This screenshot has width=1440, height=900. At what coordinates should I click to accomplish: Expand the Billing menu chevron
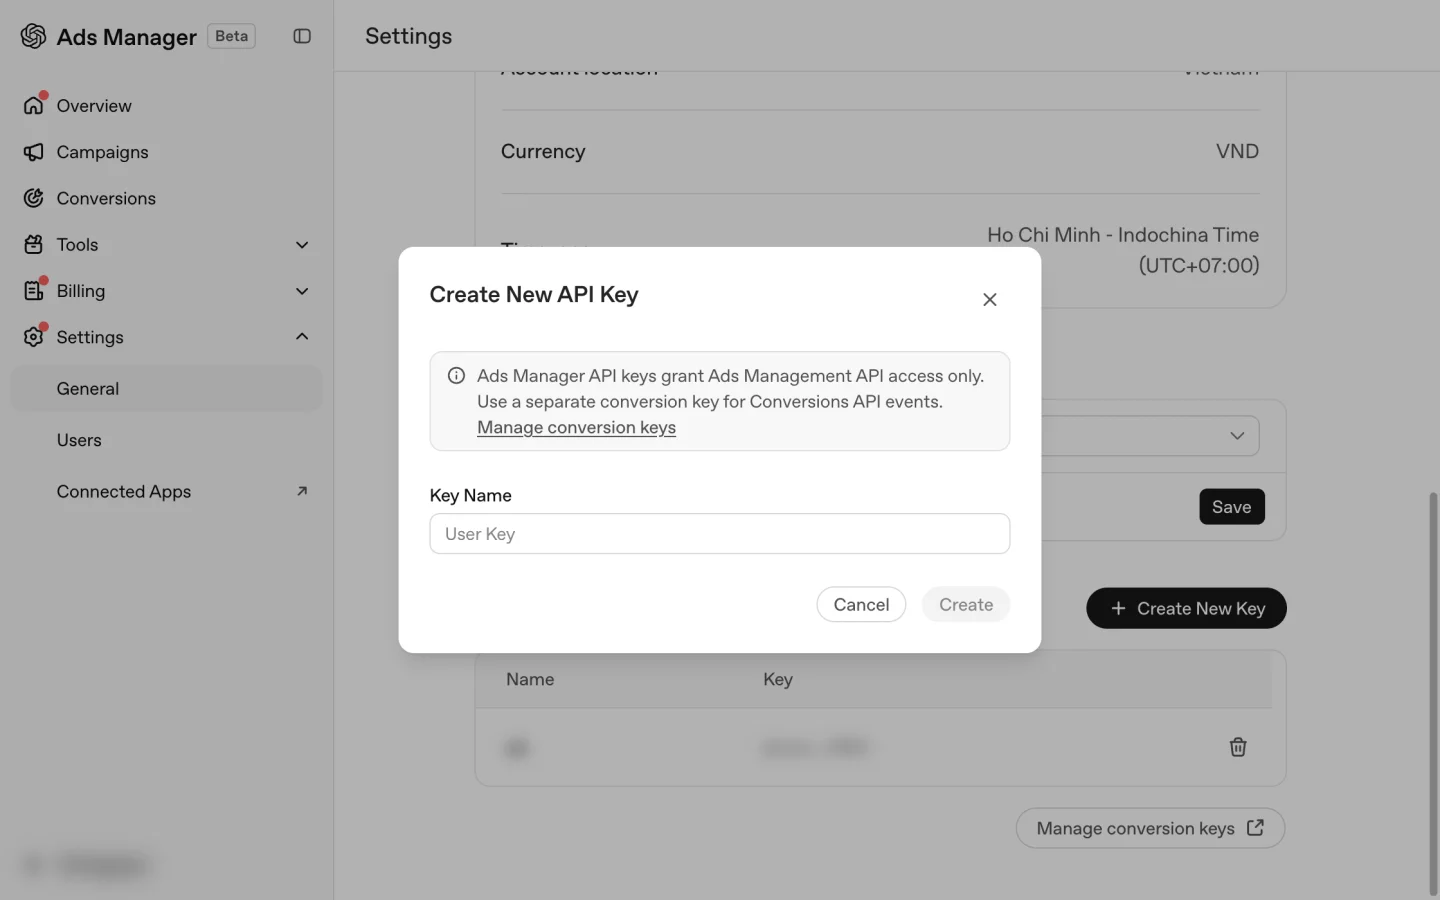coord(302,291)
